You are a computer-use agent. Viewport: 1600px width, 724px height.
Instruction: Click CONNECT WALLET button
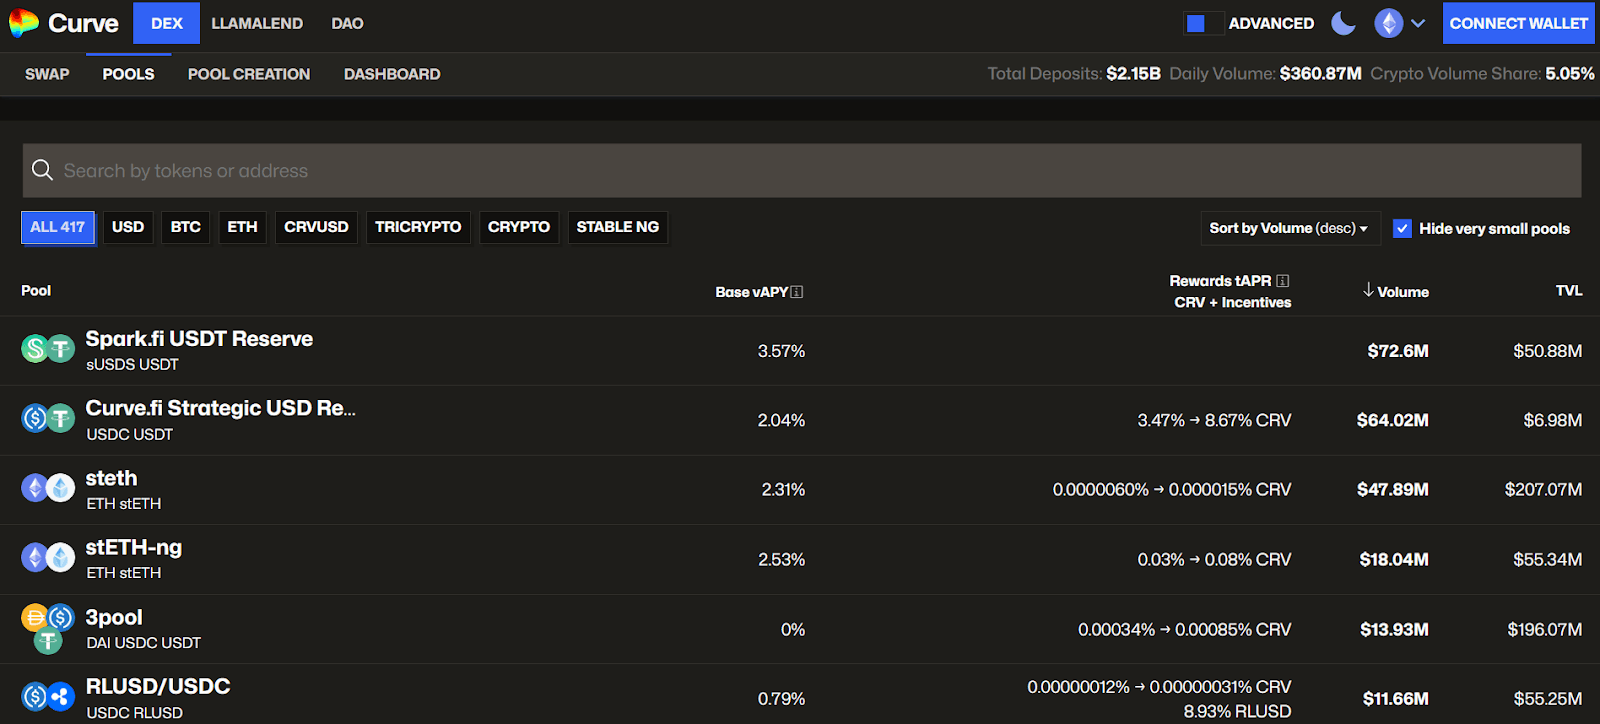coord(1518,23)
